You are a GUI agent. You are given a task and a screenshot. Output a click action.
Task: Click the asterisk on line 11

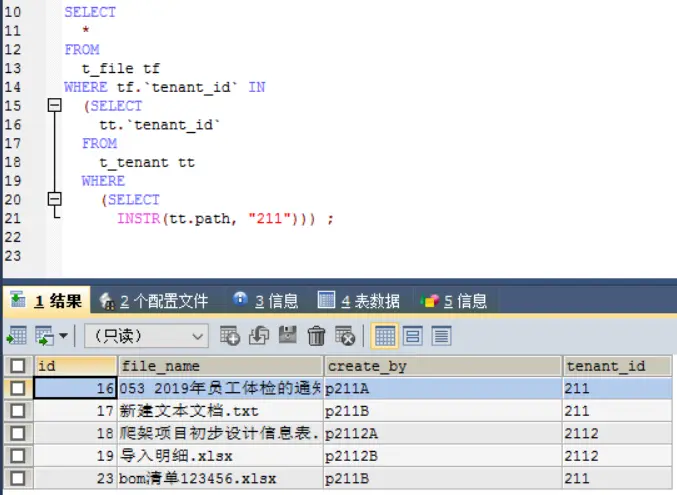pyautogui.click(x=85, y=31)
